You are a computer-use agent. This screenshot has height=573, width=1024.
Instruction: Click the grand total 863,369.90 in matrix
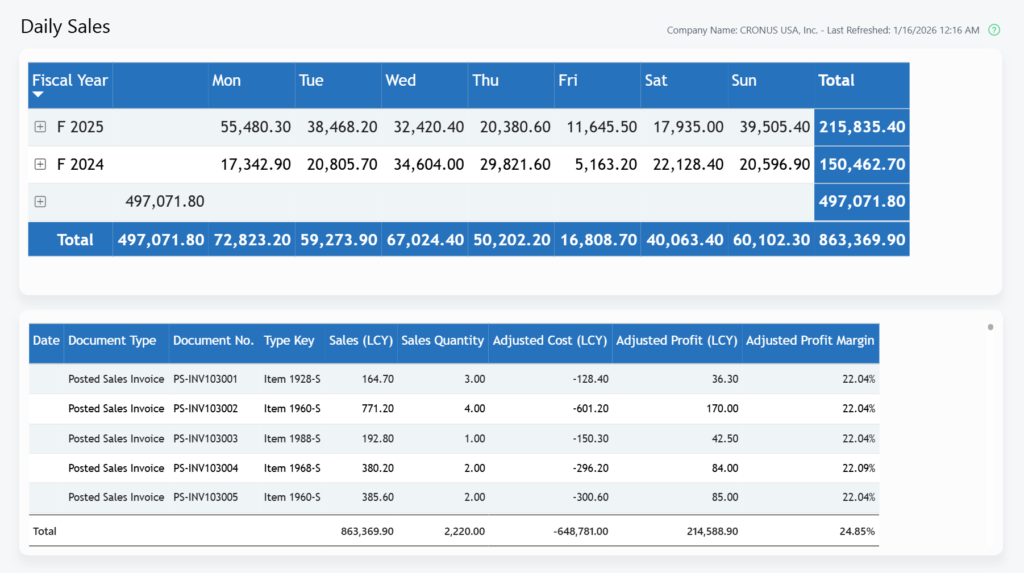(x=862, y=240)
